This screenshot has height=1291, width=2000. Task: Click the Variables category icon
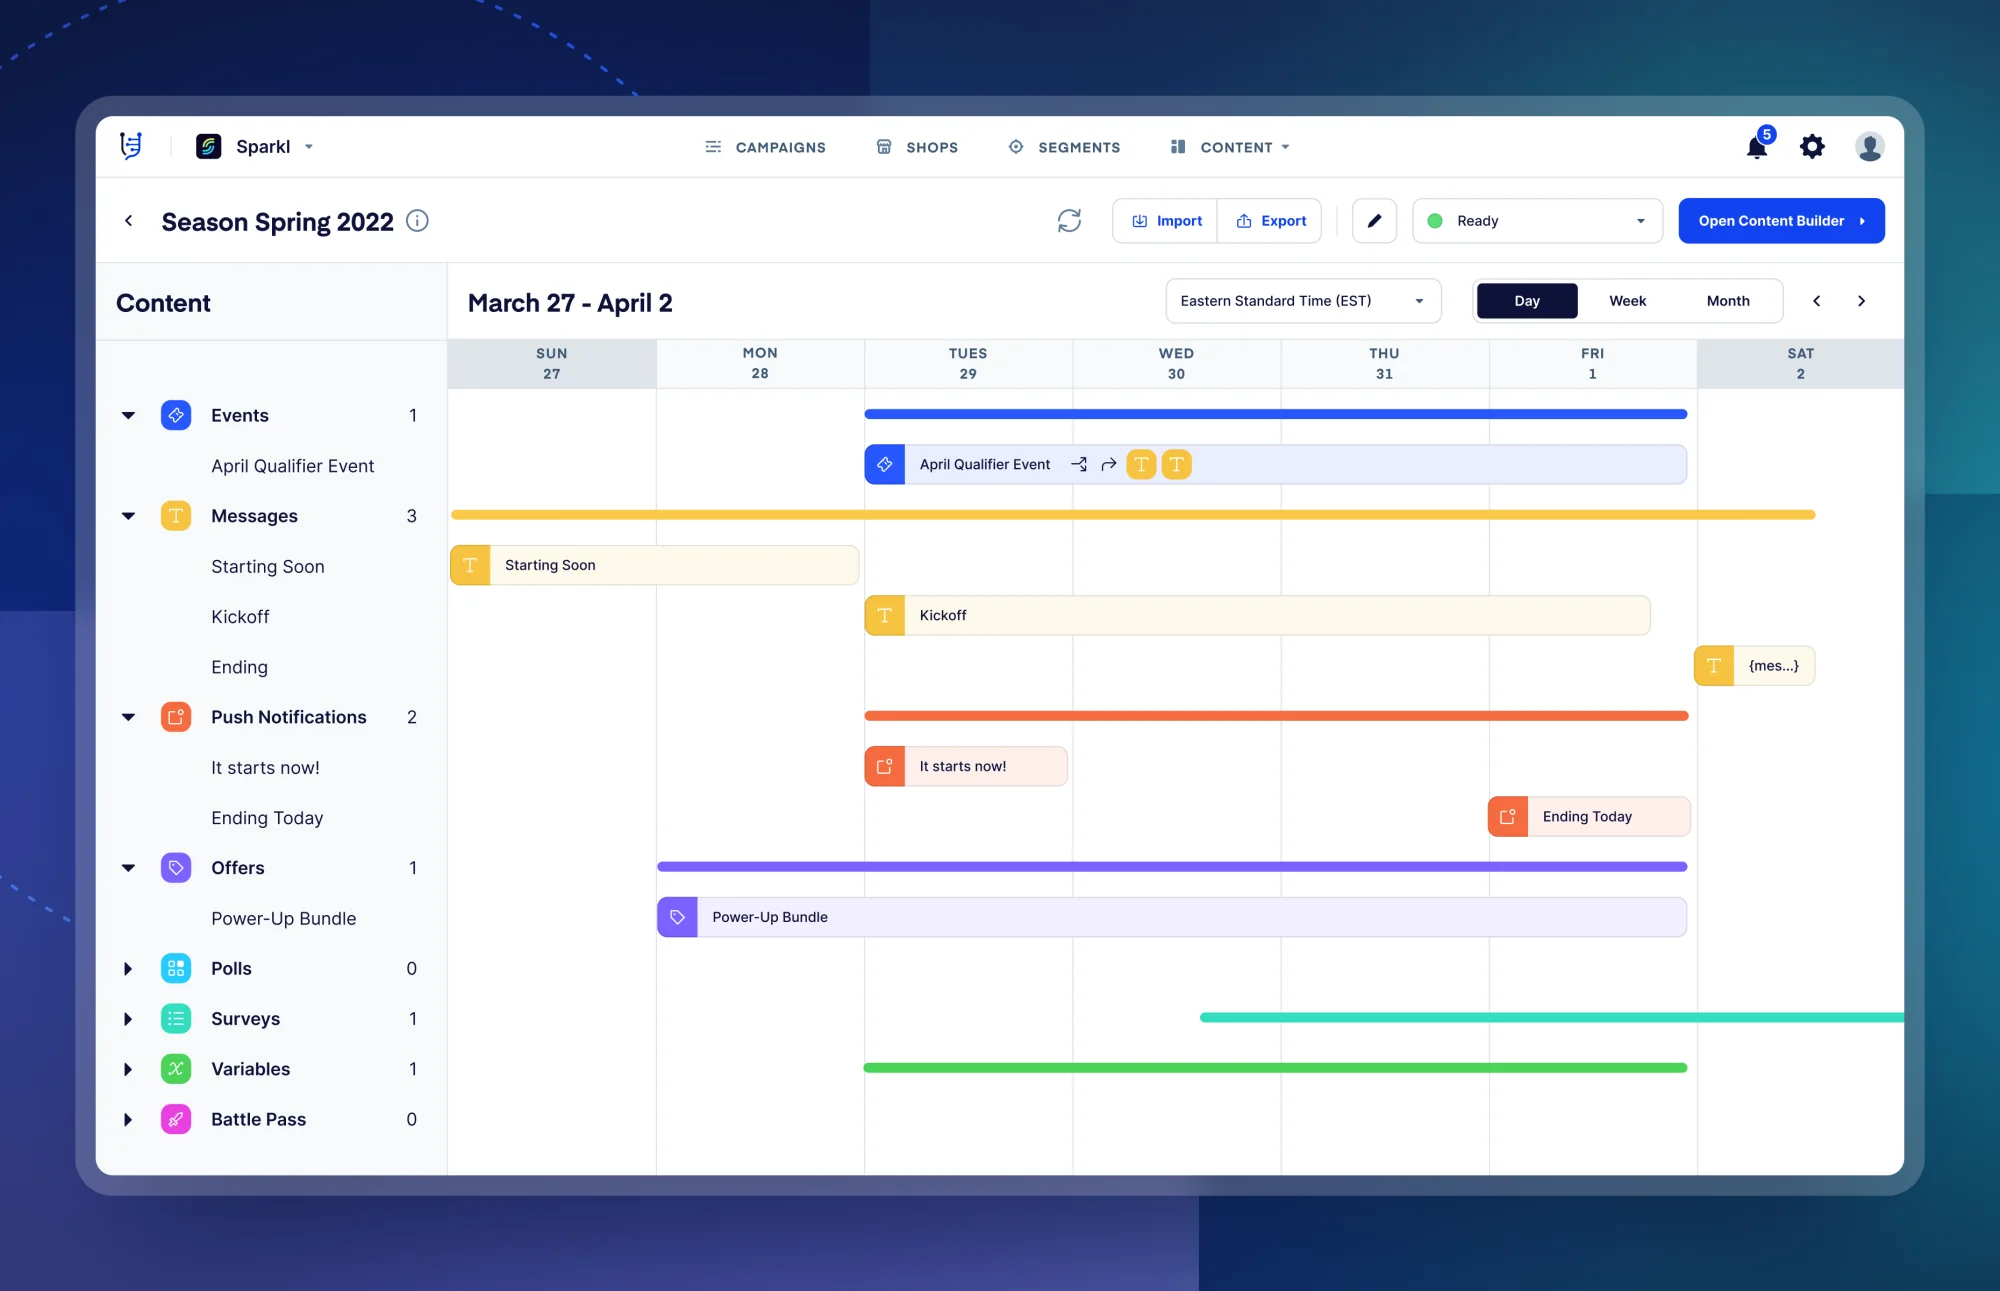click(176, 1069)
